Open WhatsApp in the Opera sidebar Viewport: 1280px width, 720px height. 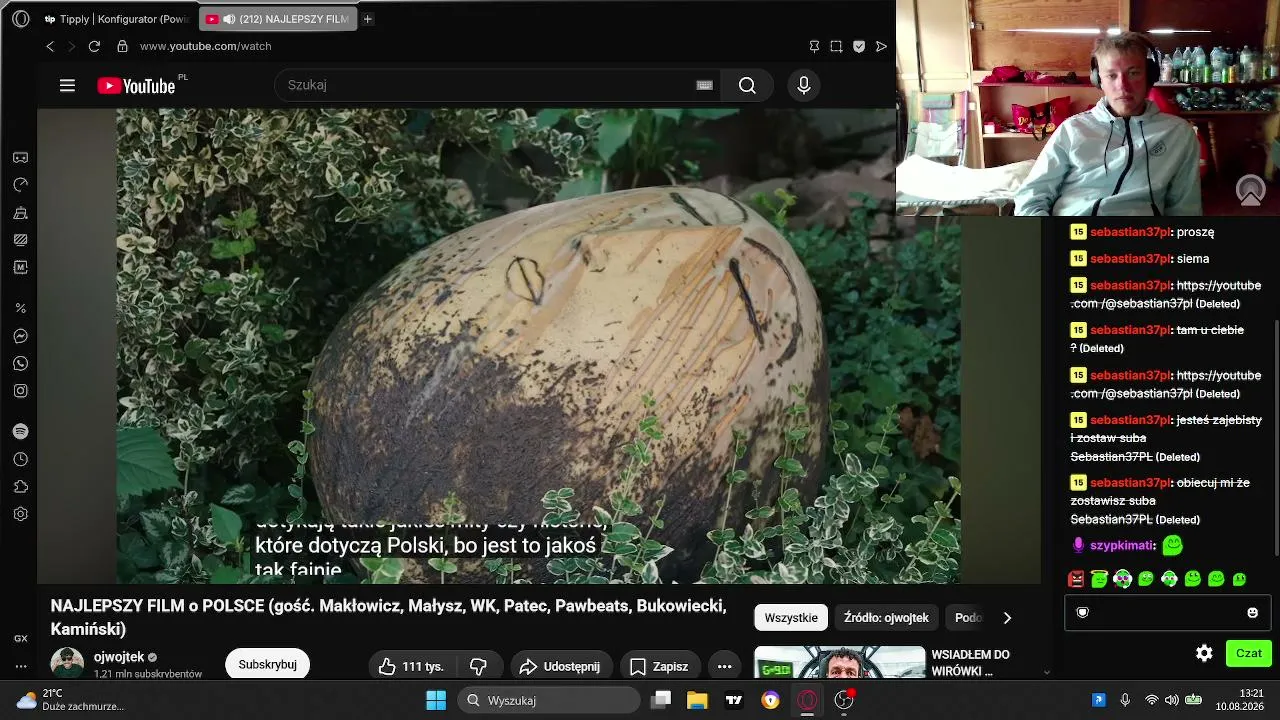tap(20, 364)
